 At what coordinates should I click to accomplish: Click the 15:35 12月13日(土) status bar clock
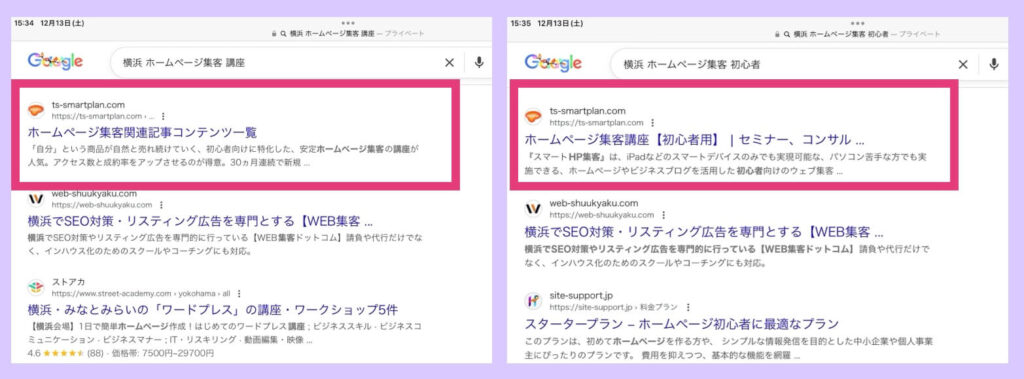[x=547, y=23]
